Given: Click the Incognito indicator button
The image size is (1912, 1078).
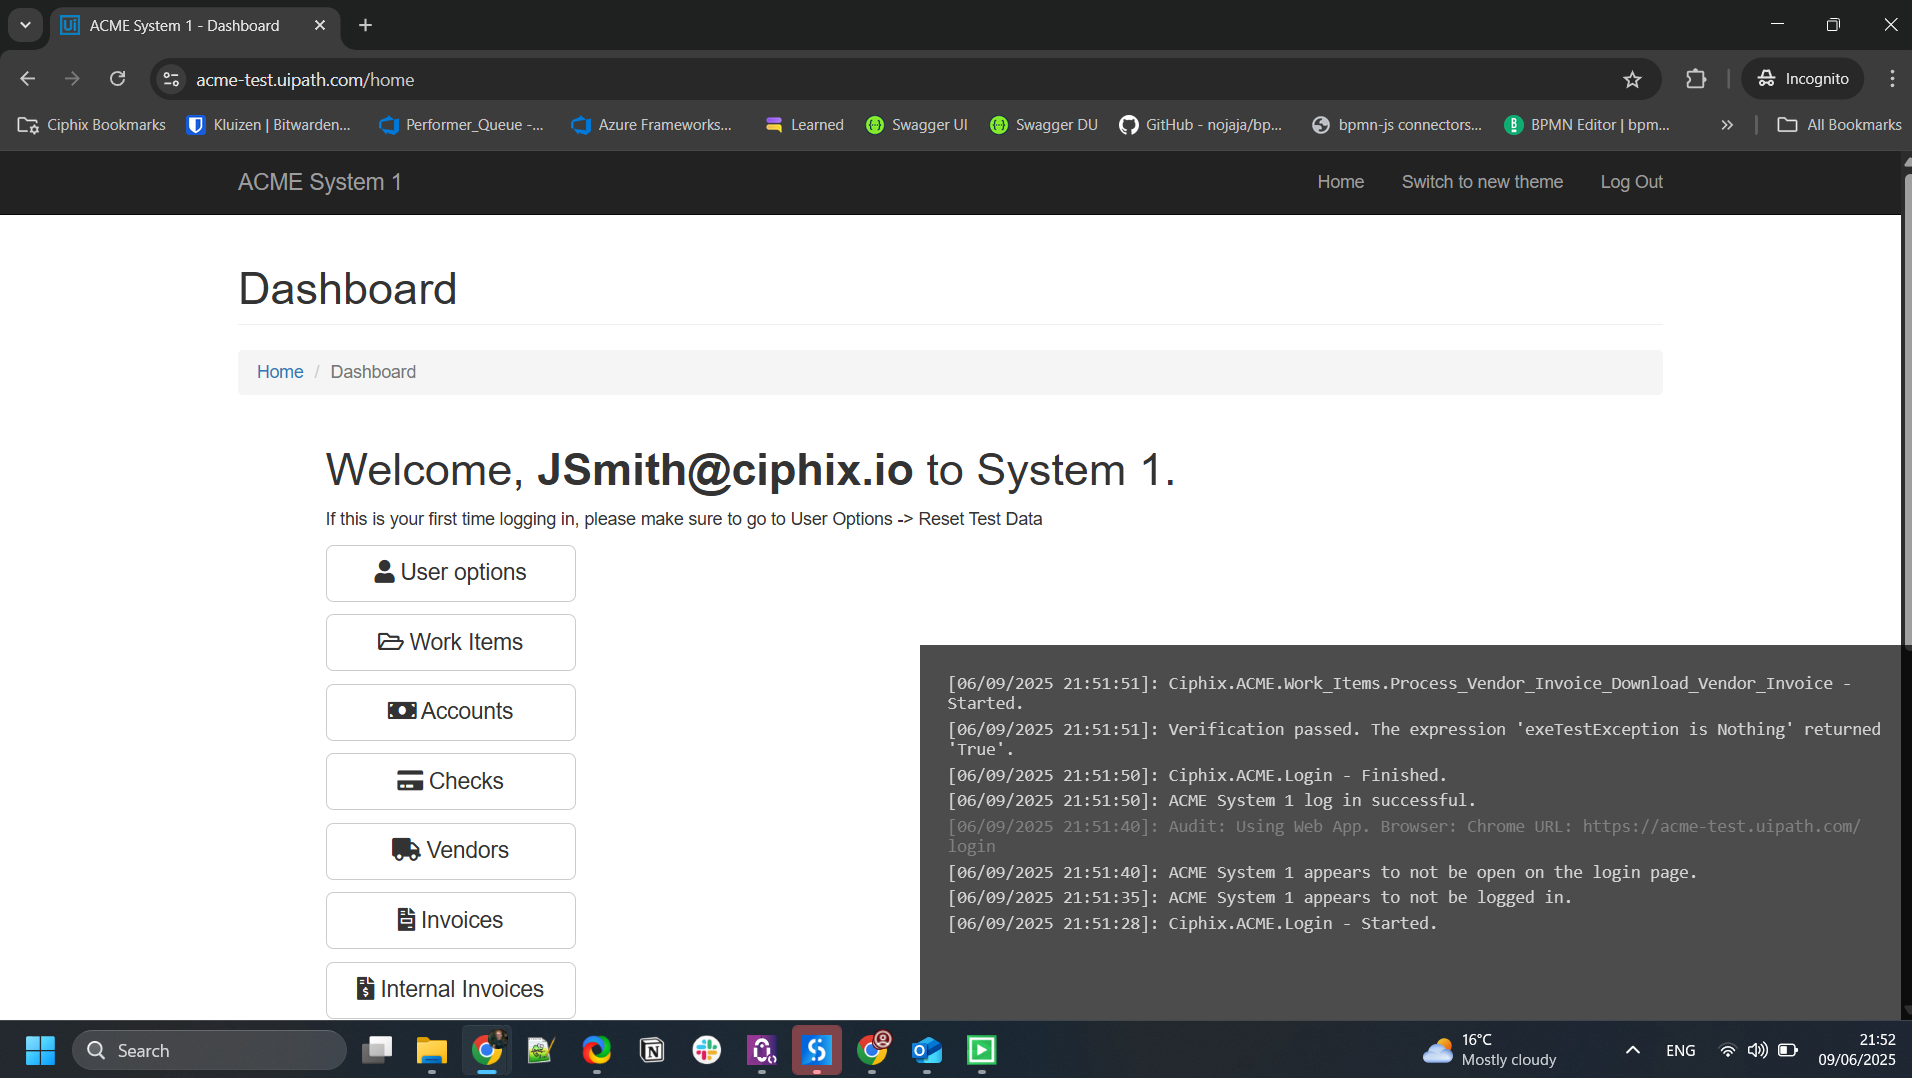Looking at the screenshot, I should tap(1803, 79).
